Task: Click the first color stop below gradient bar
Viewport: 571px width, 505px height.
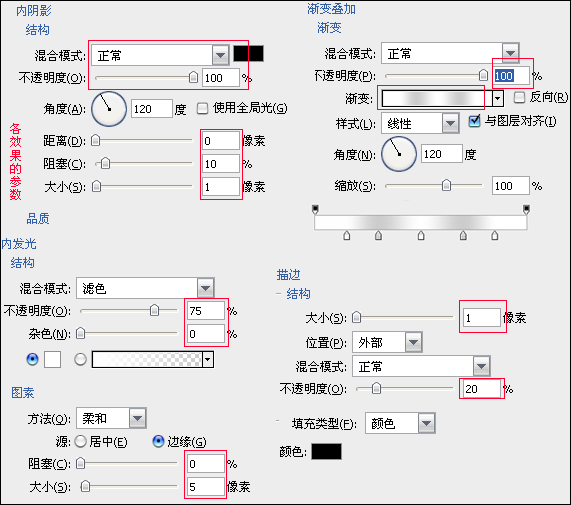Action: [347, 236]
